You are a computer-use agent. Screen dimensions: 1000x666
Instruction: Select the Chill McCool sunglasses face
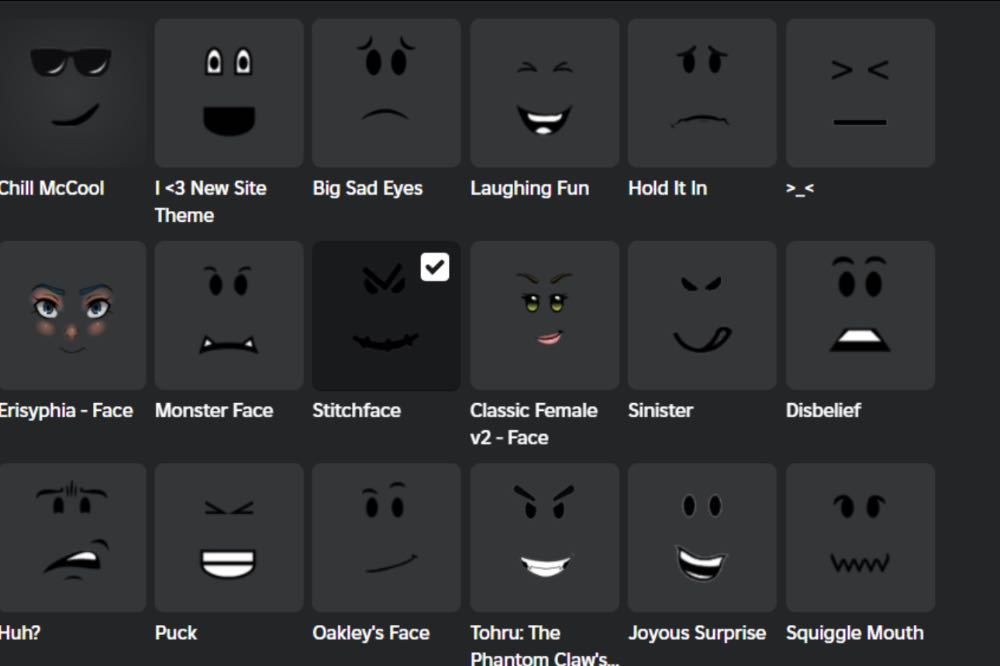click(x=73, y=93)
